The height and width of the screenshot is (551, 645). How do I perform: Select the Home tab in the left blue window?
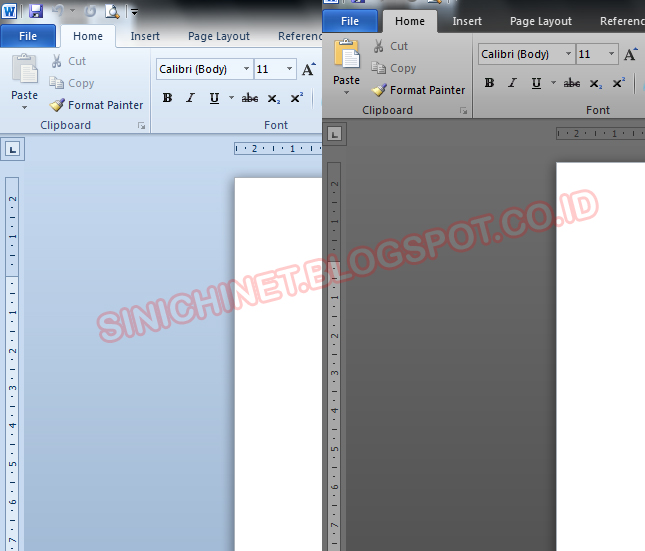(88, 36)
